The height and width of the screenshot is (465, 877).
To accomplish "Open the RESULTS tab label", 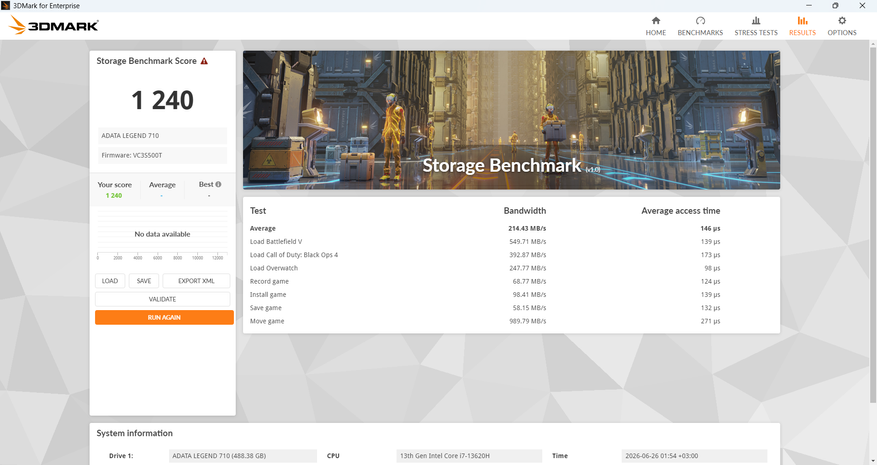I will [x=803, y=32].
